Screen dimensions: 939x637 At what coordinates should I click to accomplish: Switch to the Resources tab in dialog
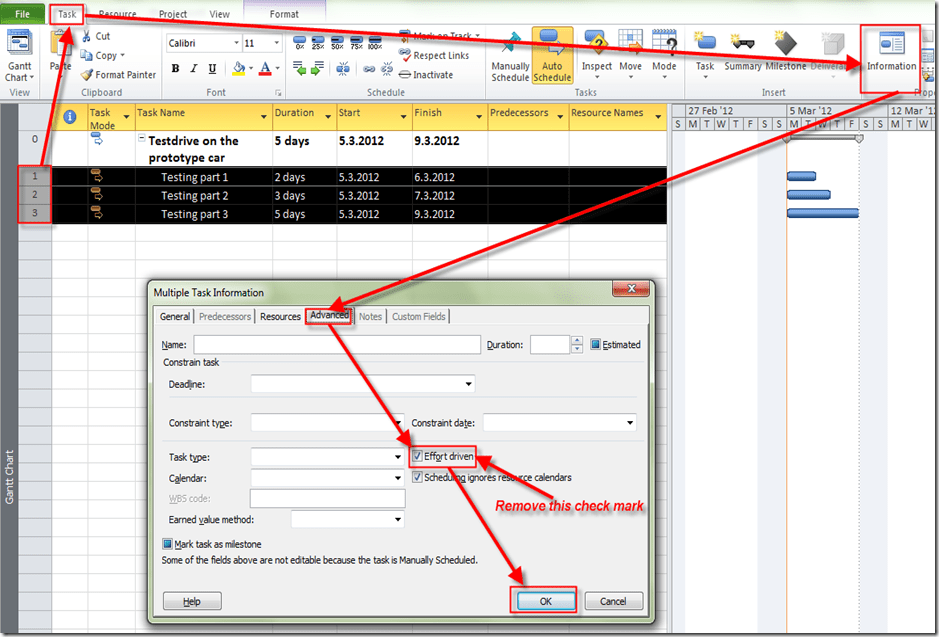coord(280,316)
